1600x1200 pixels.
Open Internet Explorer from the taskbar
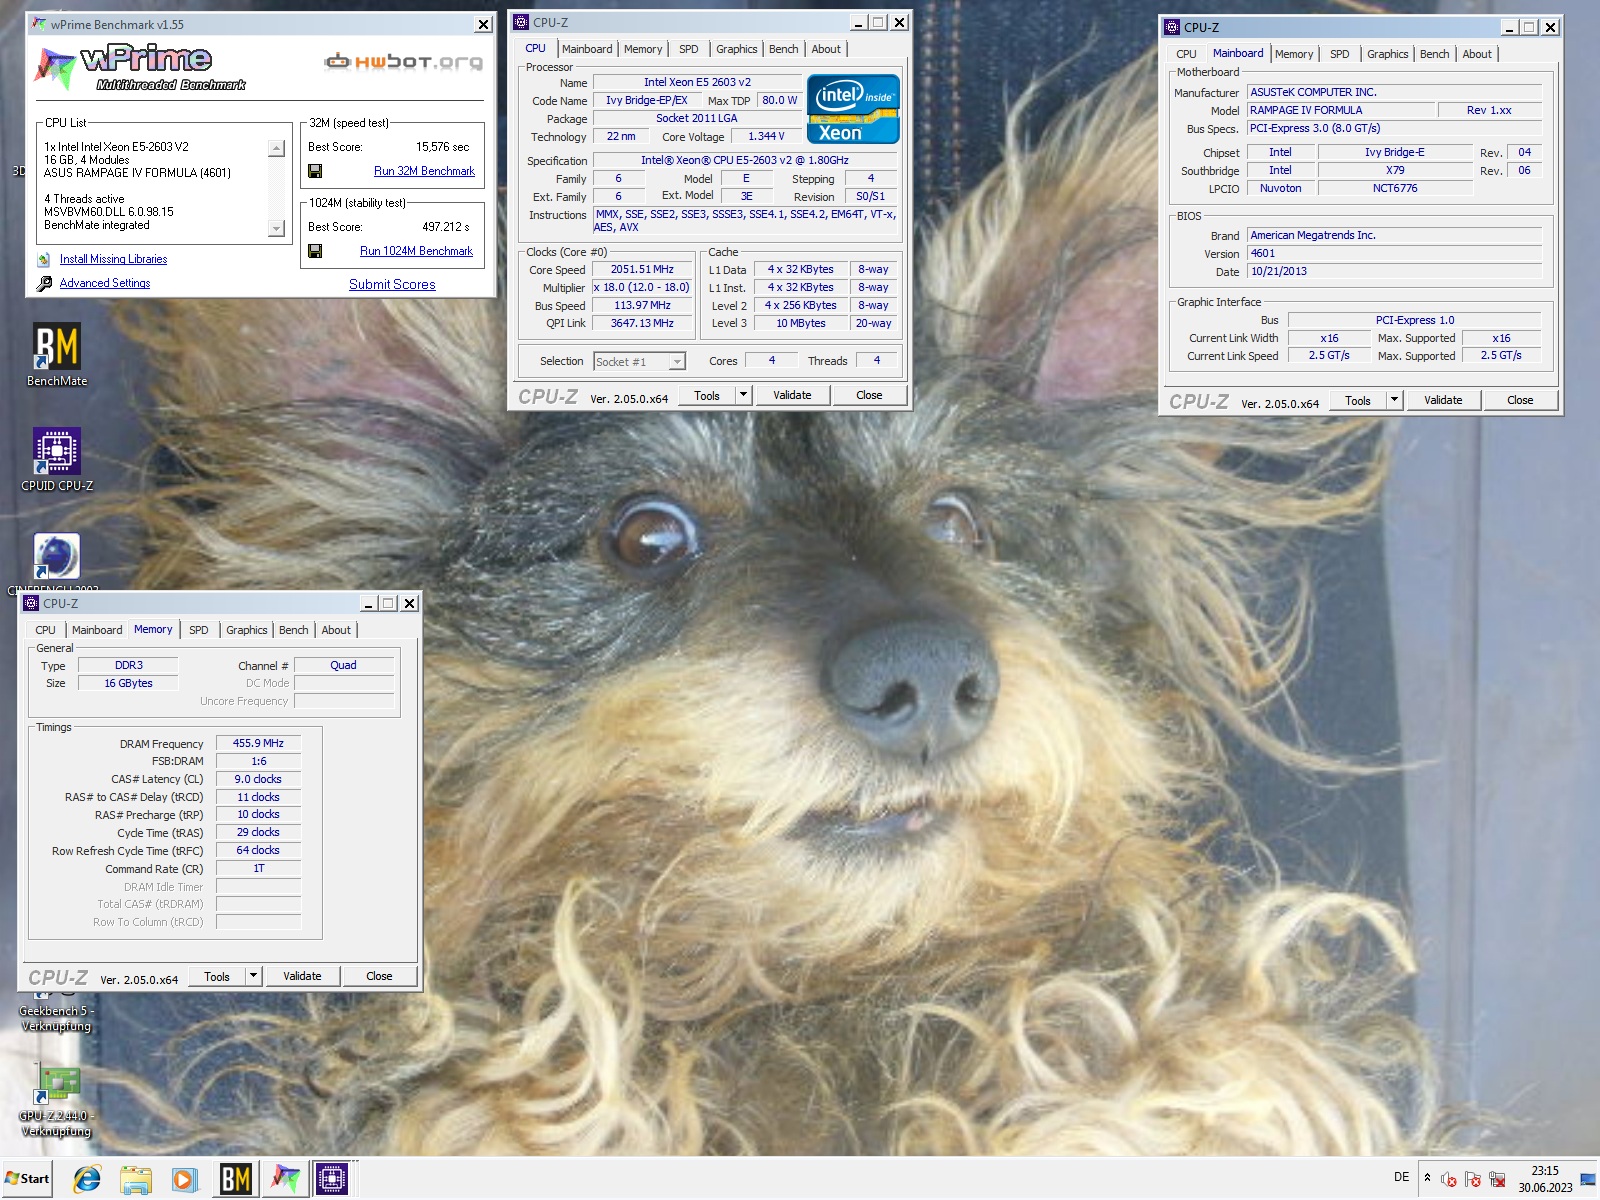(x=87, y=1179)
